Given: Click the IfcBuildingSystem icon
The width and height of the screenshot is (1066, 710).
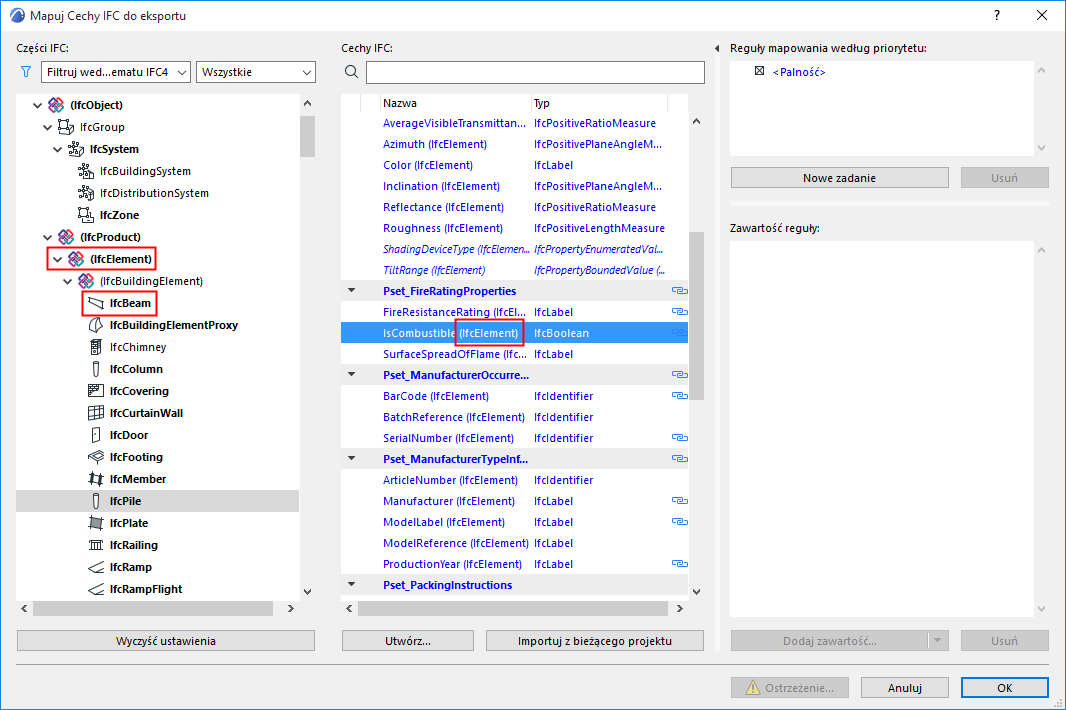Looking at the screenshot, I should pos(86,171).
